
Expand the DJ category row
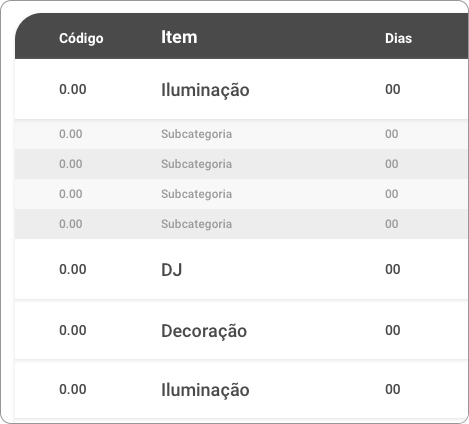tap(242, 269)
